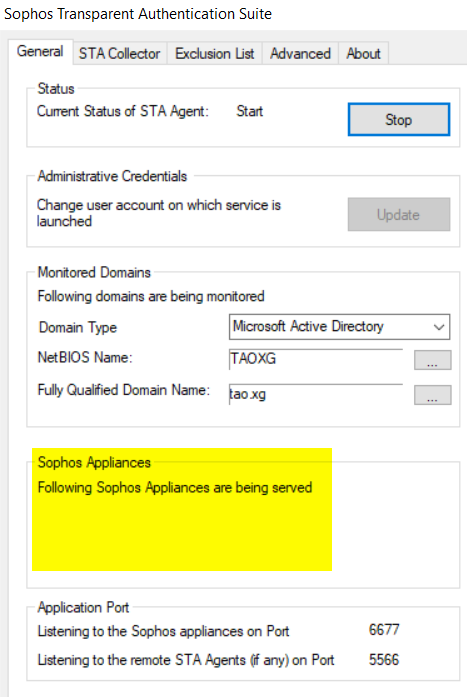This screenshot has height=697, width=467.
Task: Go to the Advanced tab
Action: 300,53
